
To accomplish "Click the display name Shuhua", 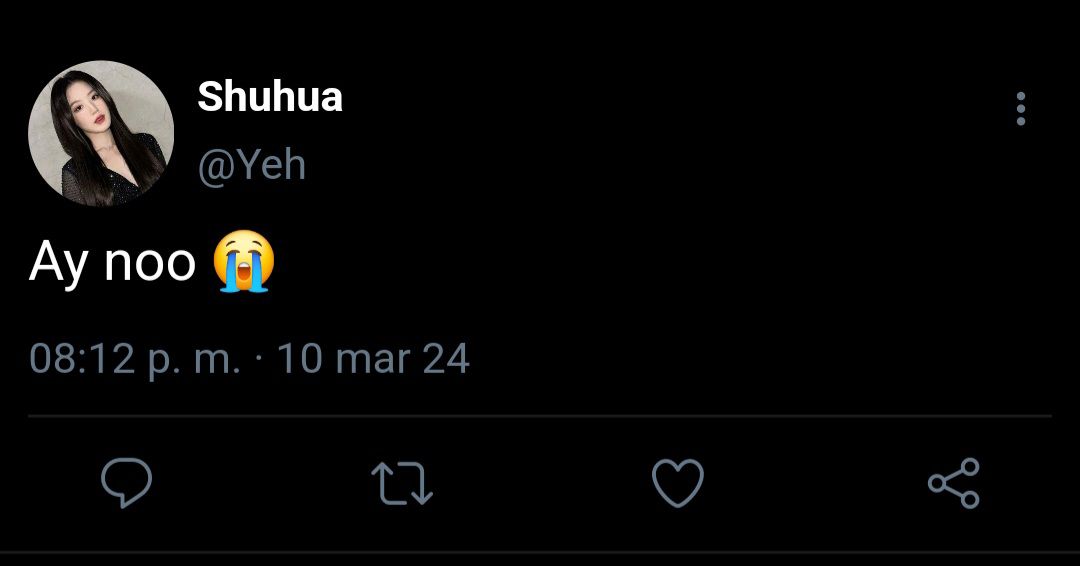I will [270, 96].
